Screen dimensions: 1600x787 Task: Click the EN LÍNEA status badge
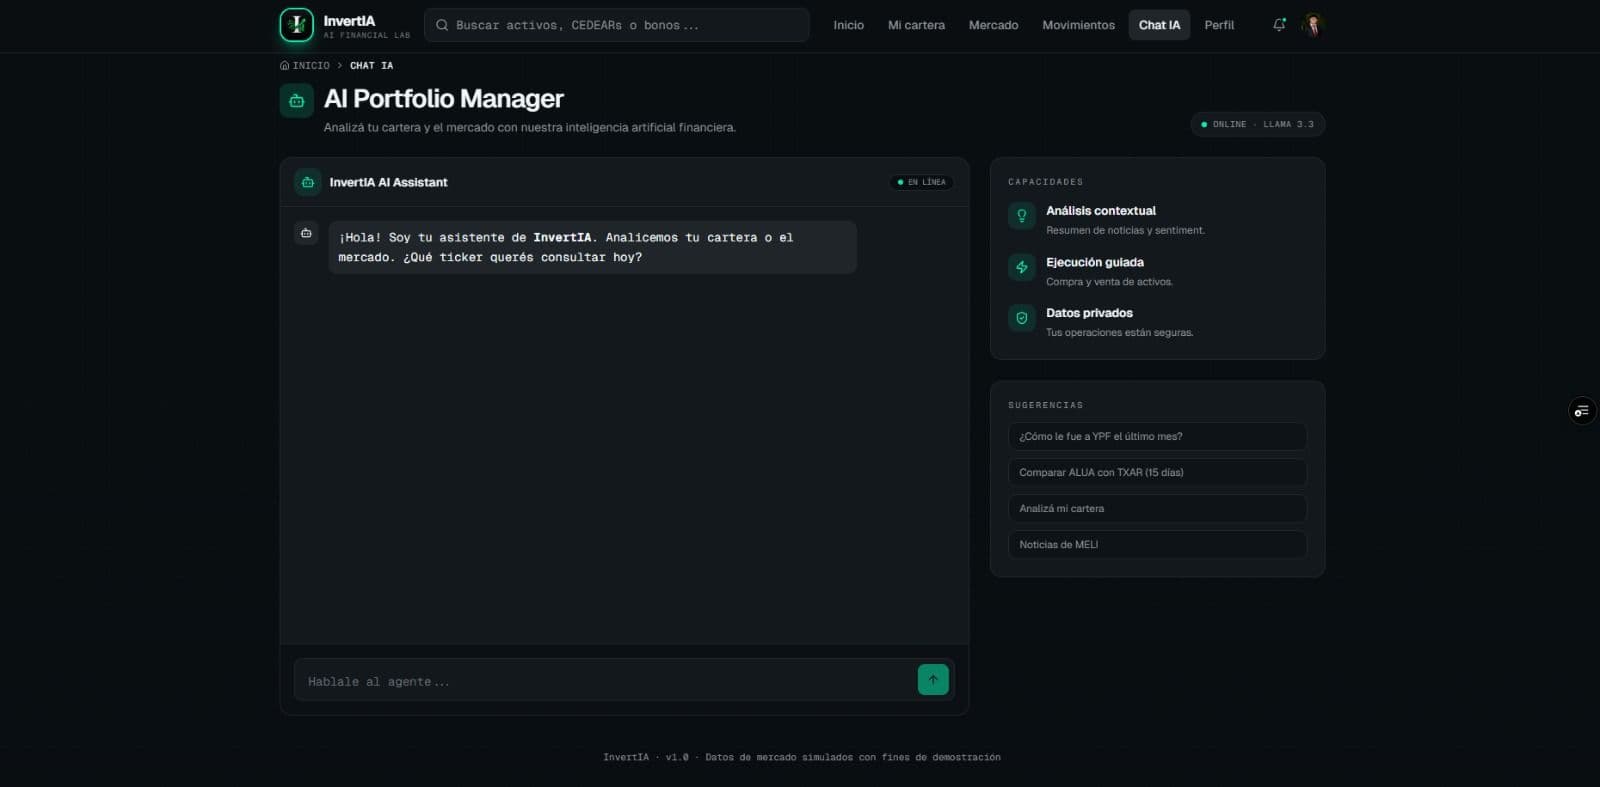[x=921, y=182]
